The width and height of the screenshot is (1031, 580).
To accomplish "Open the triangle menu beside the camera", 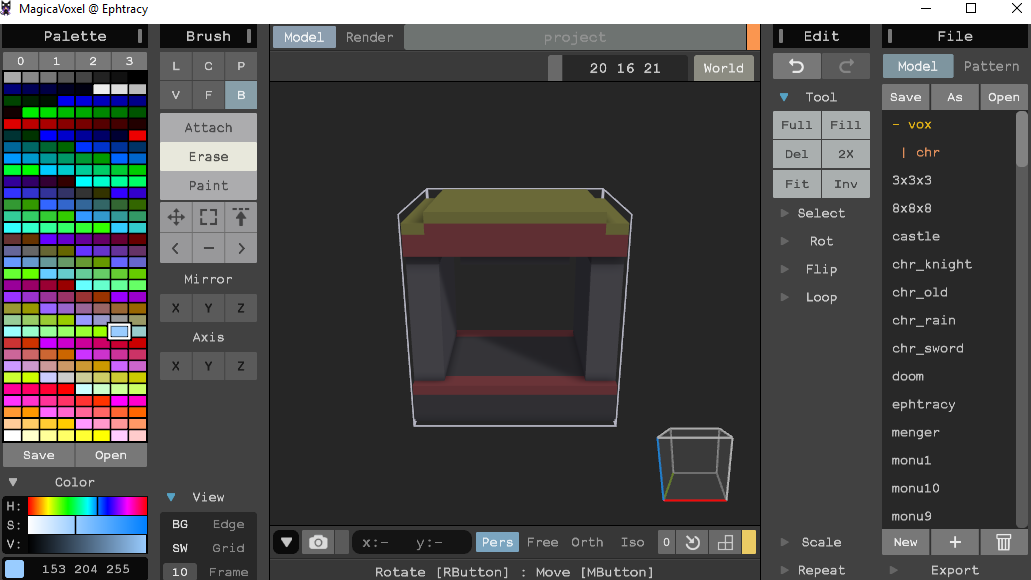I will click(287, 543).
